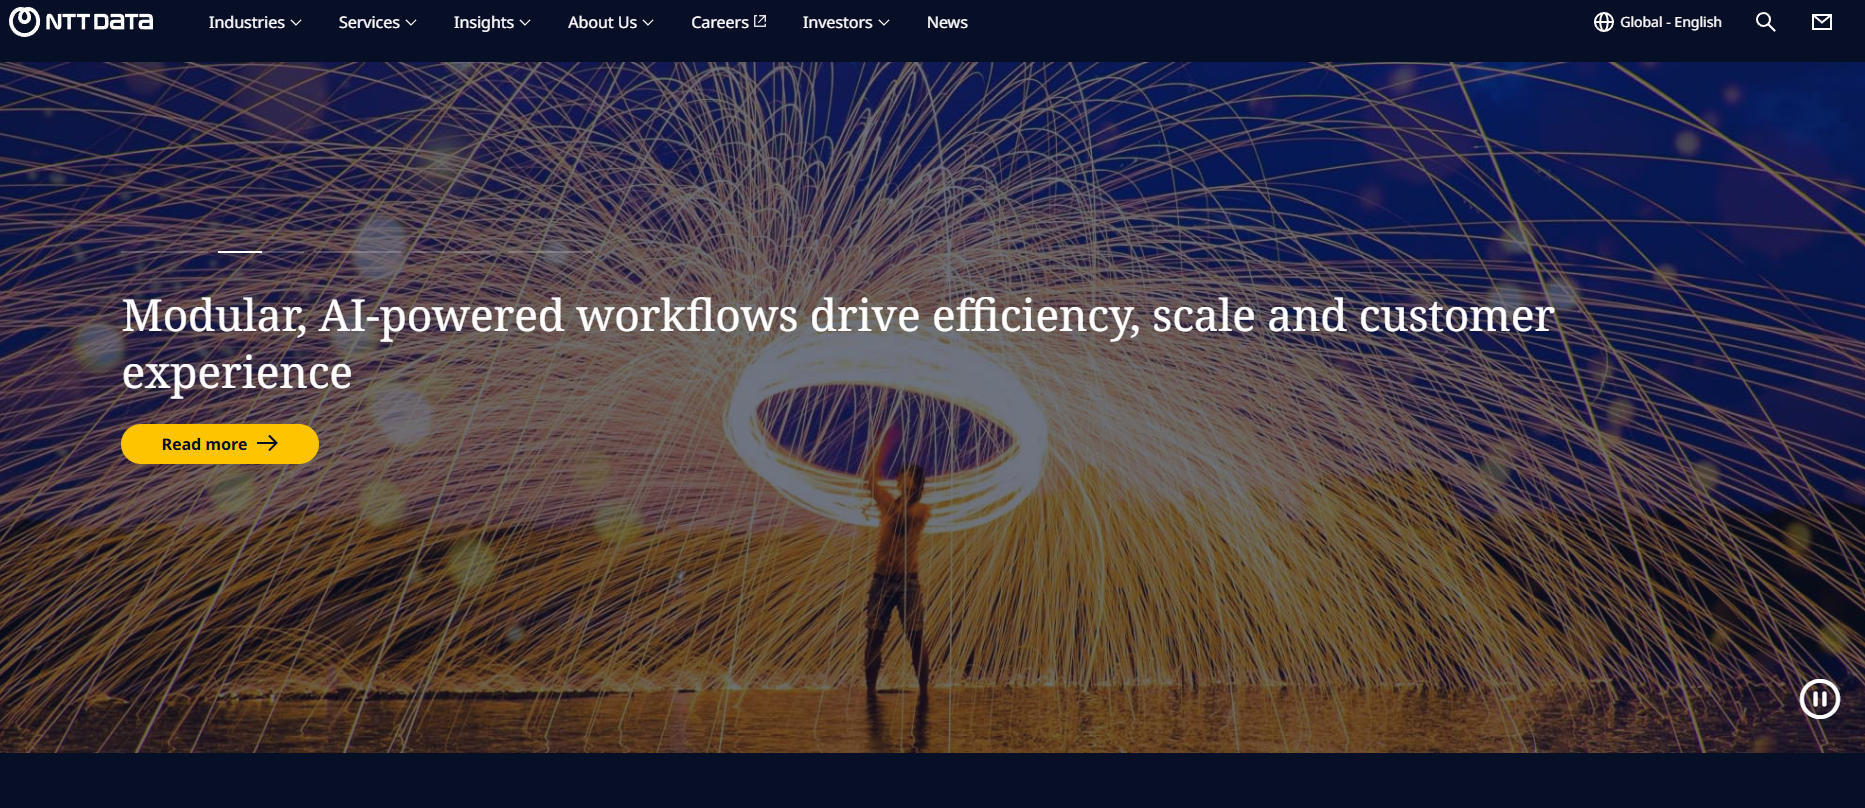
Task: Open the About Us dropdown chevron
Action: (648, 23)
